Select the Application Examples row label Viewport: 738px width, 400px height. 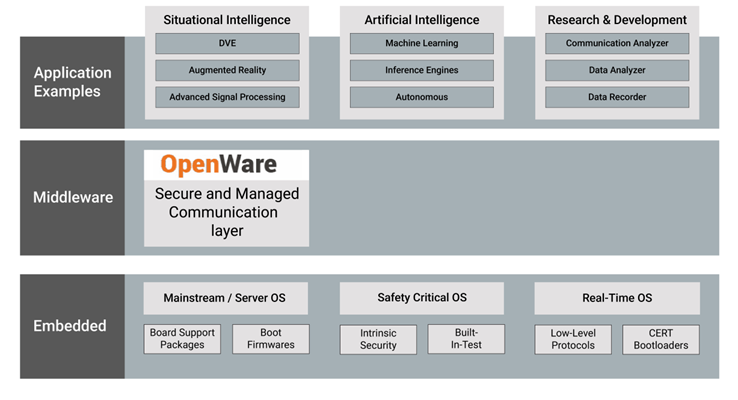pyautogui.click(x=71, y=82)
